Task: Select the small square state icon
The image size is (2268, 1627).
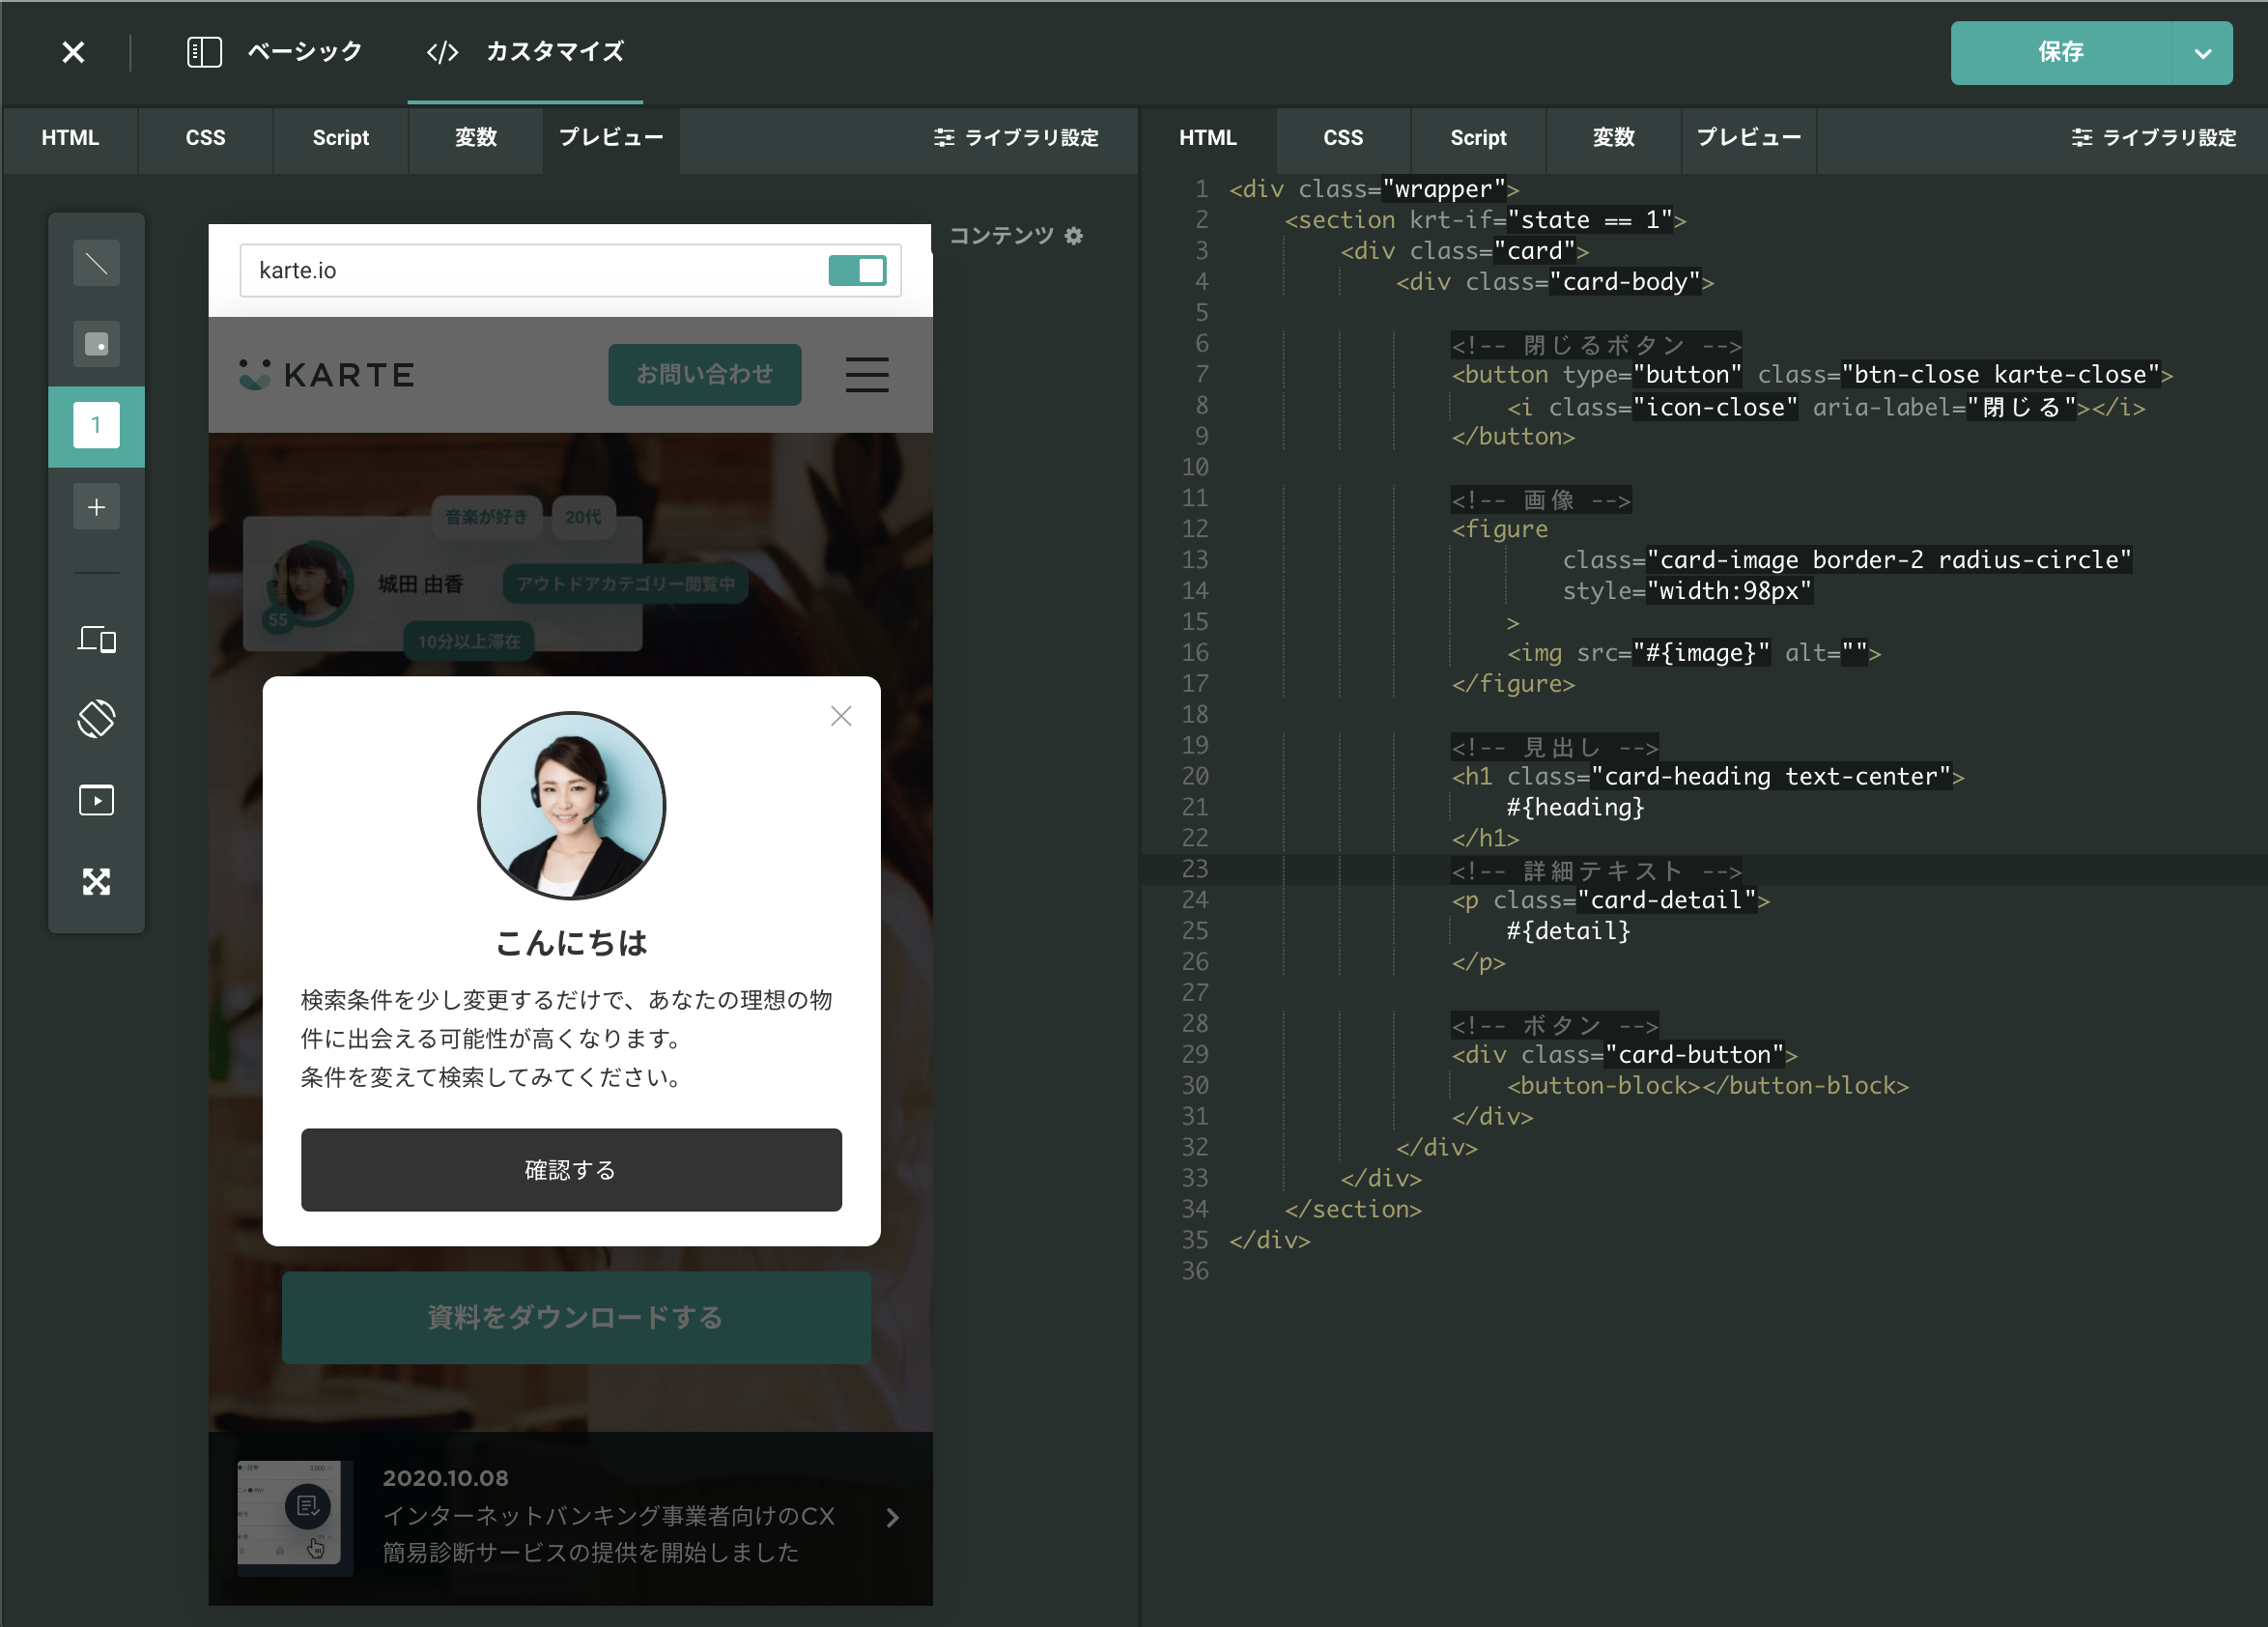Action: 96,344
